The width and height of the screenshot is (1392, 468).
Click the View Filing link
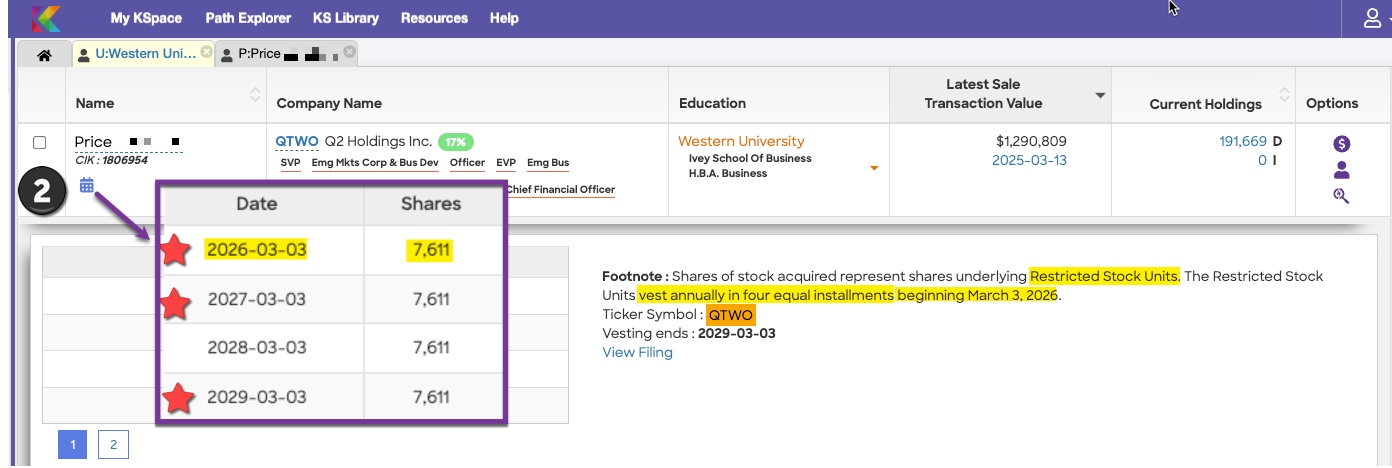point(637,352)
